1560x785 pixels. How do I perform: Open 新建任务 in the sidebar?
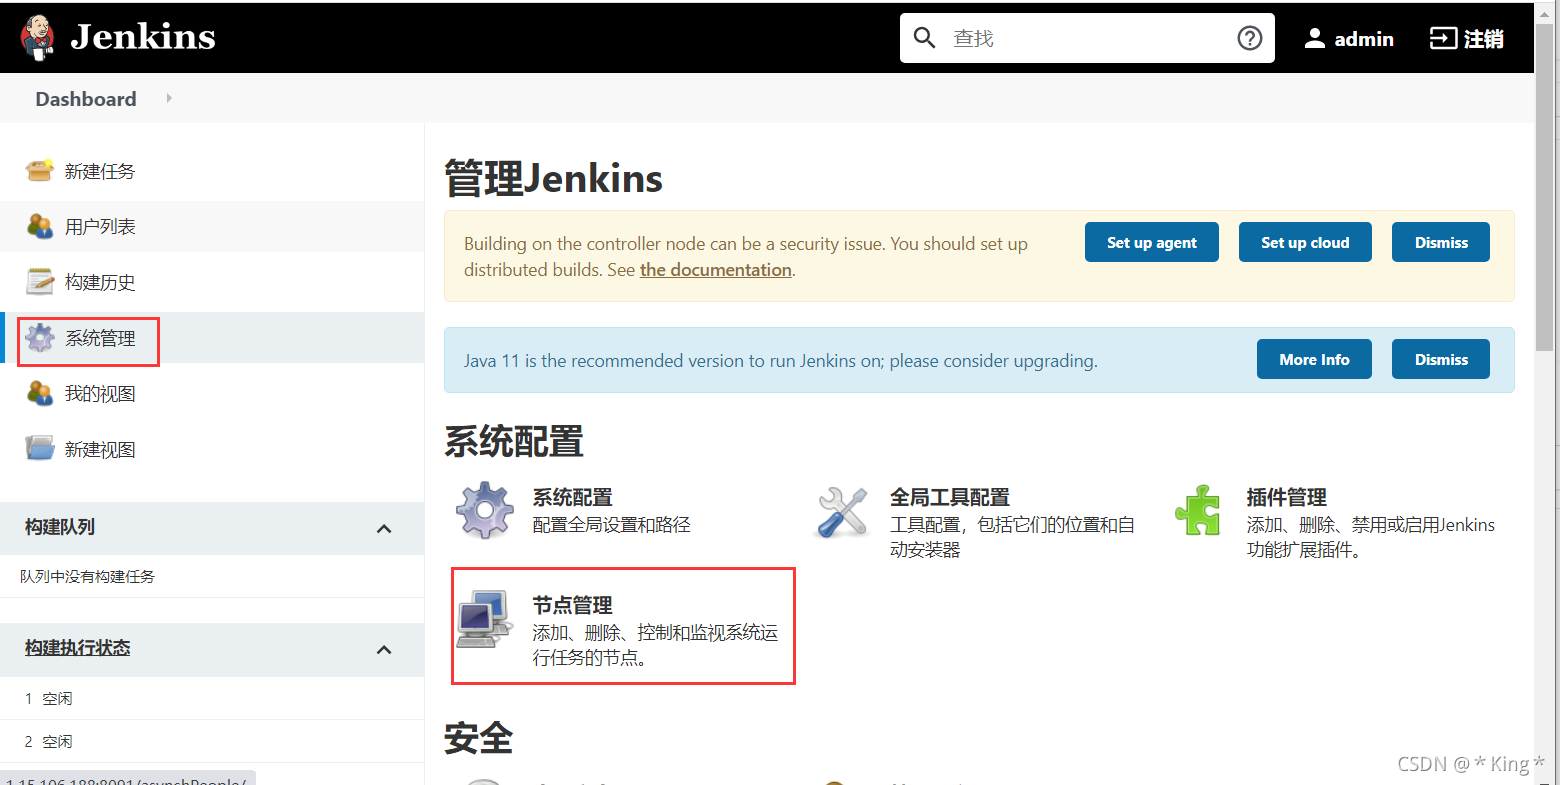(x=100, y=171)
